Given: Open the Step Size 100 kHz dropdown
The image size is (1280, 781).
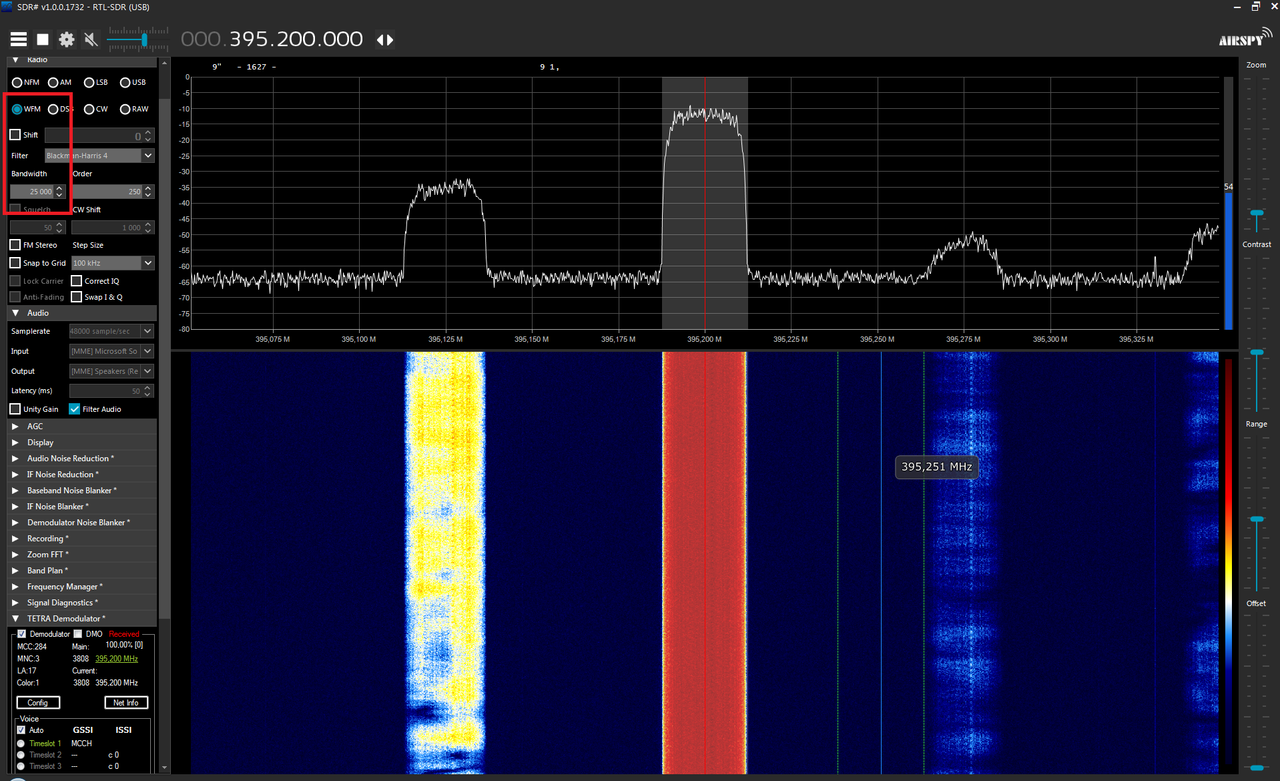Looking at the screenshot, I should coord(112,263).
